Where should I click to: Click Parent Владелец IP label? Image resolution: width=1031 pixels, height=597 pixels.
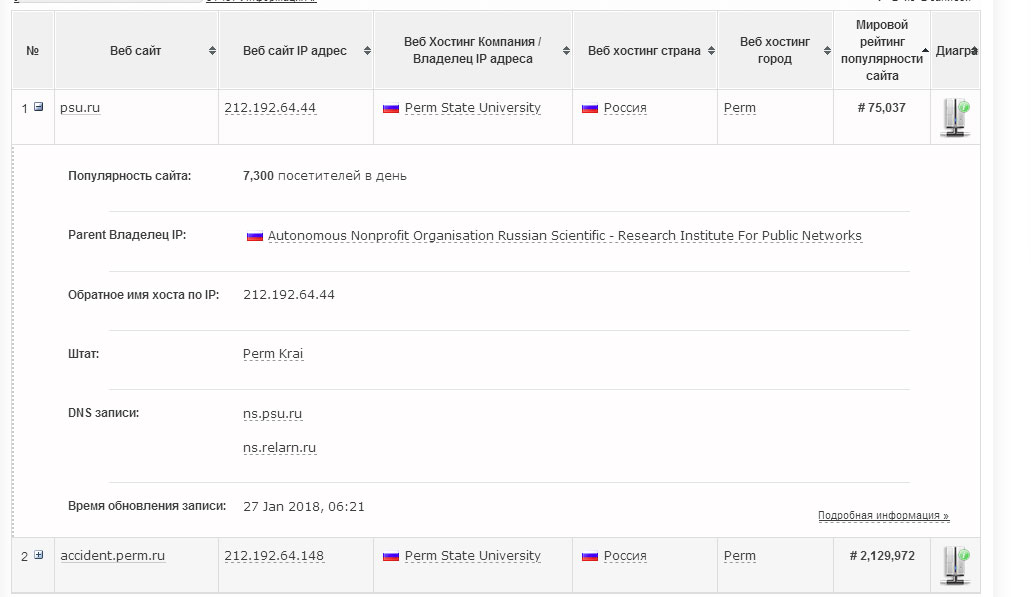[127, 235]
